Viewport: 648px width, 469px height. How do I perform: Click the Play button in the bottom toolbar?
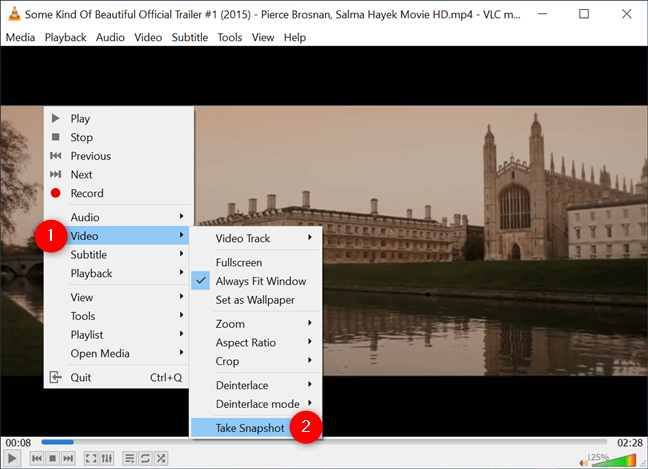point(12,458)
